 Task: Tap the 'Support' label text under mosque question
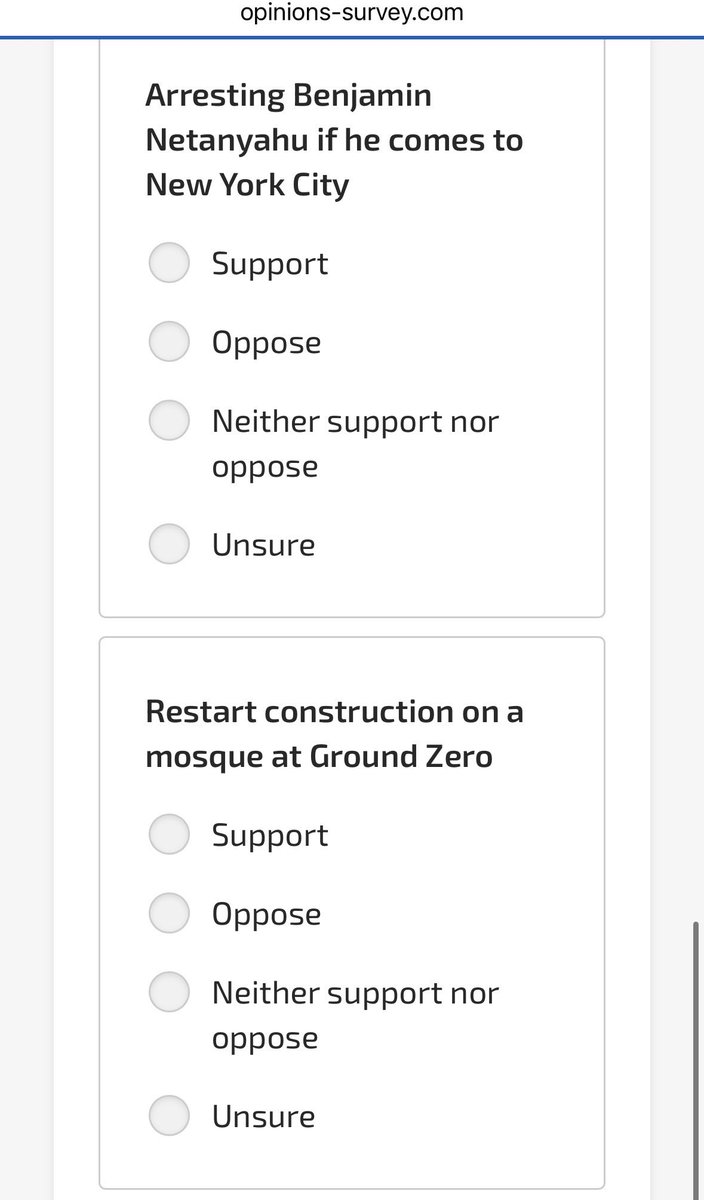[x=270, y=835]
